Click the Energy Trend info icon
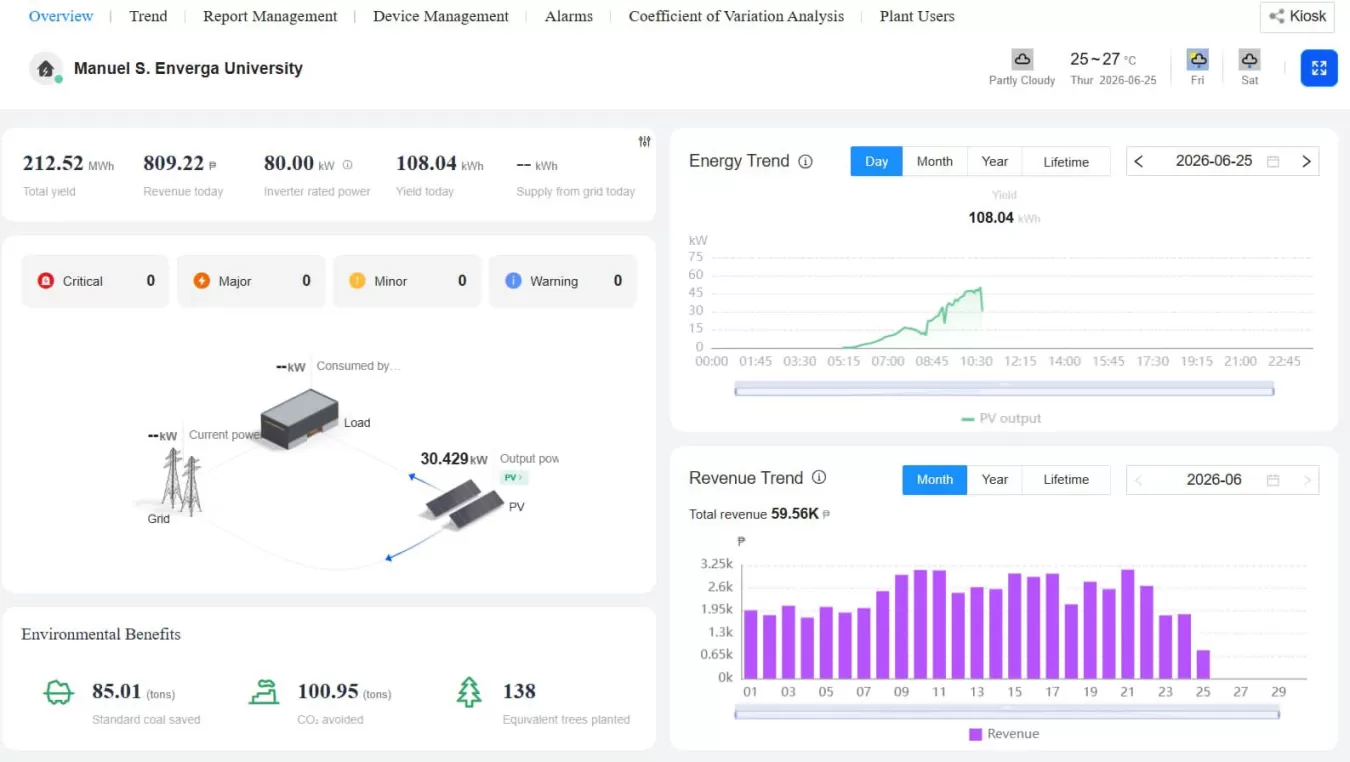 805,161
